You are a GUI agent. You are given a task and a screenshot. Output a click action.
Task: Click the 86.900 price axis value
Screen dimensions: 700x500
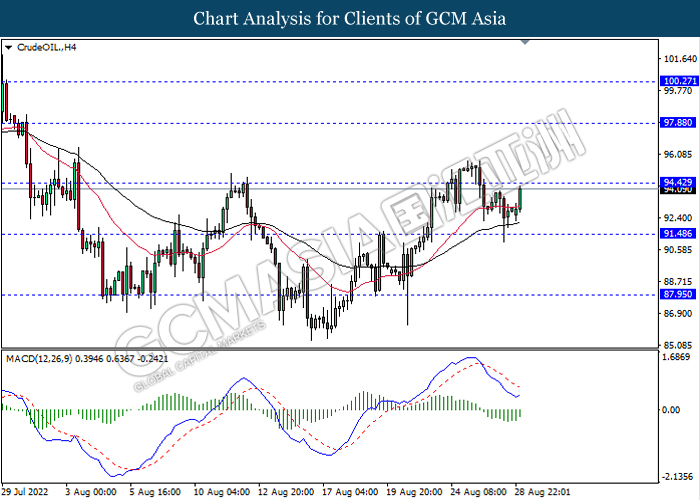[678, 314]
